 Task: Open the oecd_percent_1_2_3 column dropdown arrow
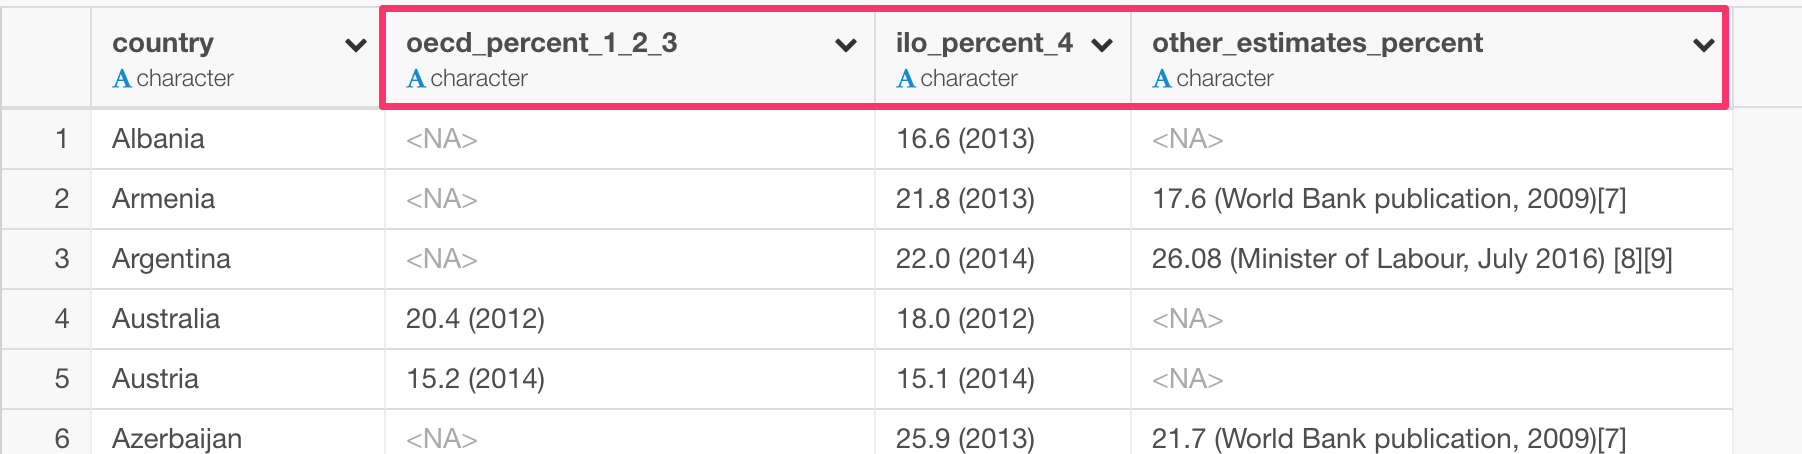846,45
